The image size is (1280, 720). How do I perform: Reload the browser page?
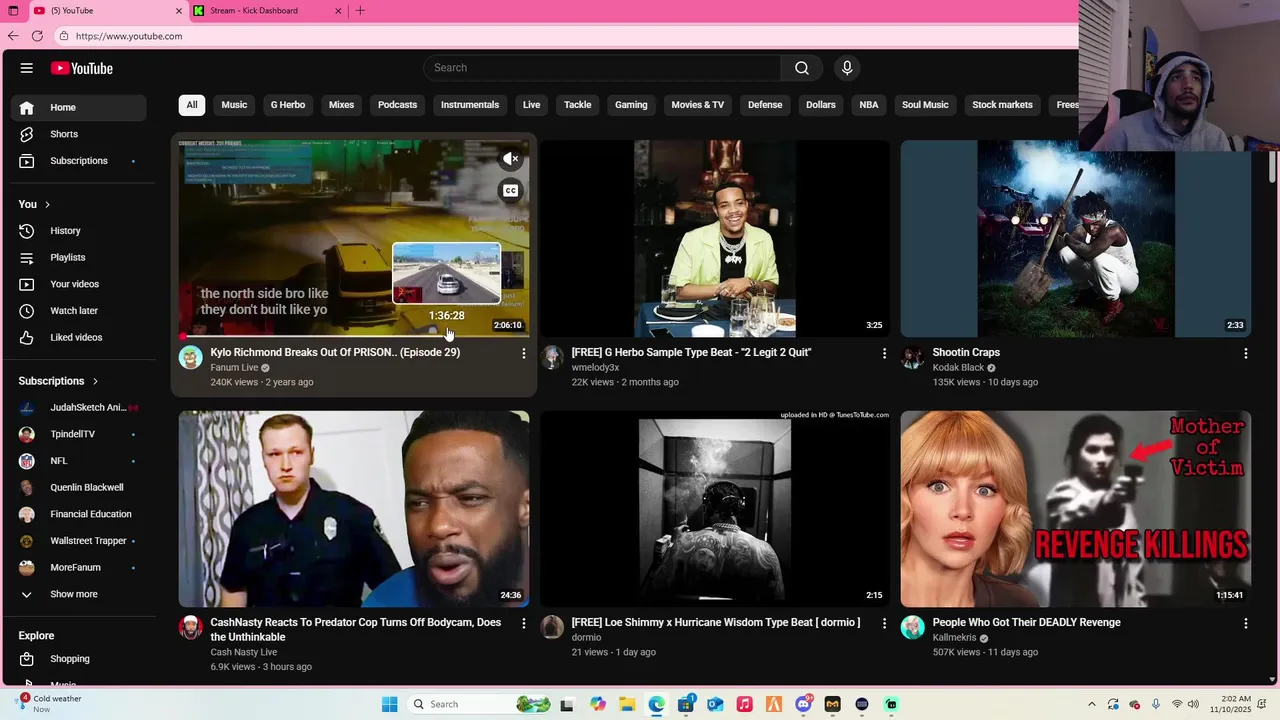pyautogui.click(x=37, y=36)
